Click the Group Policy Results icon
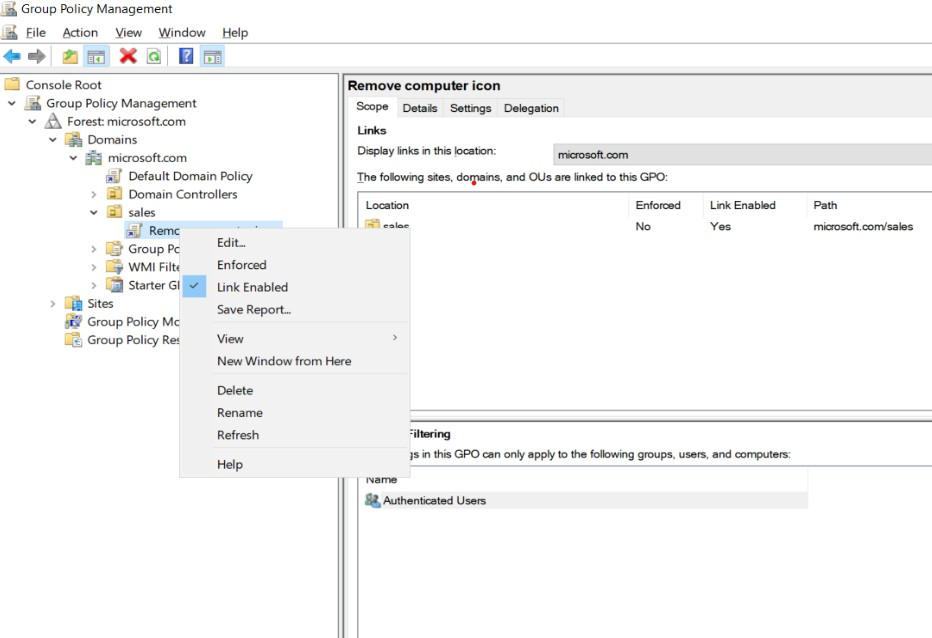Image resolution: width=932 pixels, height=638 pixels. coord(73,340)
